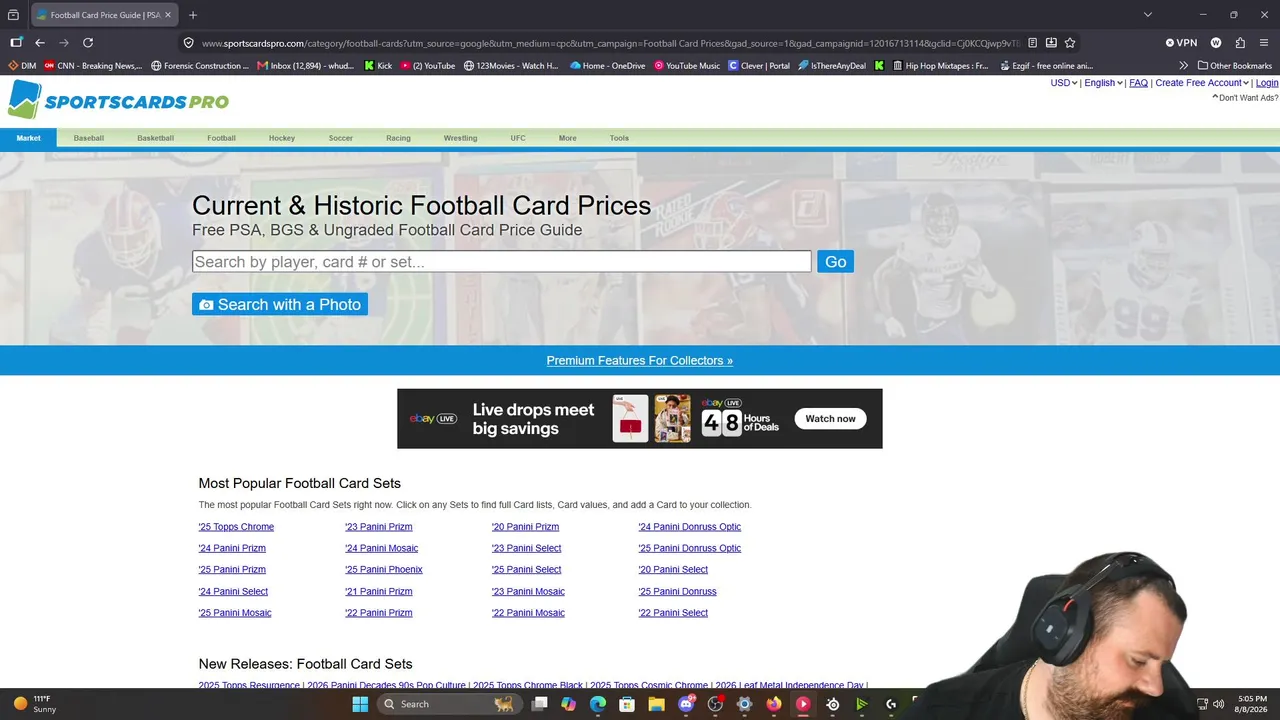The width and height of the screenshot is (1280, 720).
Task: Open the '20 Panini Prizm set link
Action: [x=525, y=527]
